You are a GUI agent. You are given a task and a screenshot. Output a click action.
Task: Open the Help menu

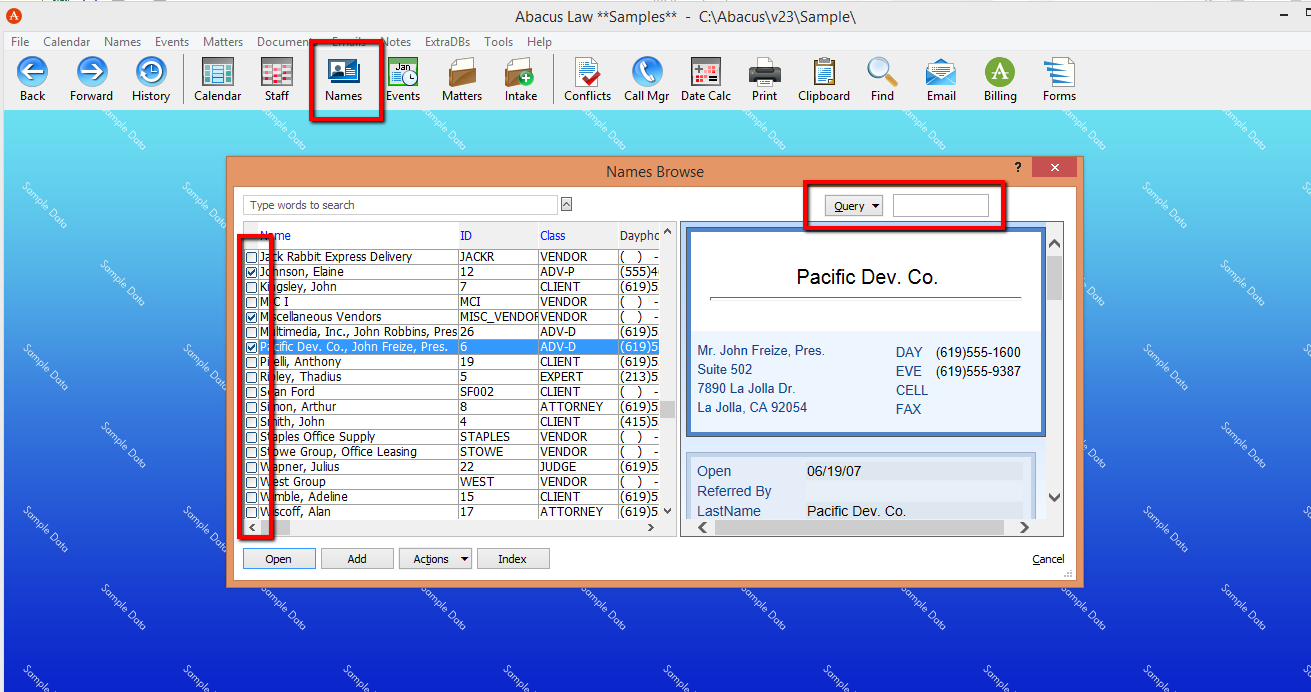pos(539,42)
